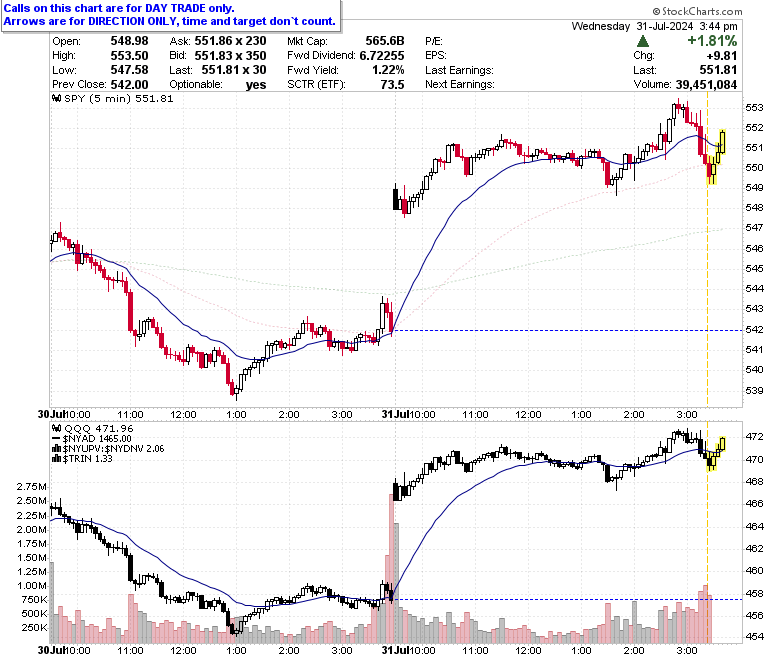The width and height of the screenshot is (780, 659).
Task: Click the blue dashed 542 previous-close line on SPY chart
Action: tap(567, 330)
